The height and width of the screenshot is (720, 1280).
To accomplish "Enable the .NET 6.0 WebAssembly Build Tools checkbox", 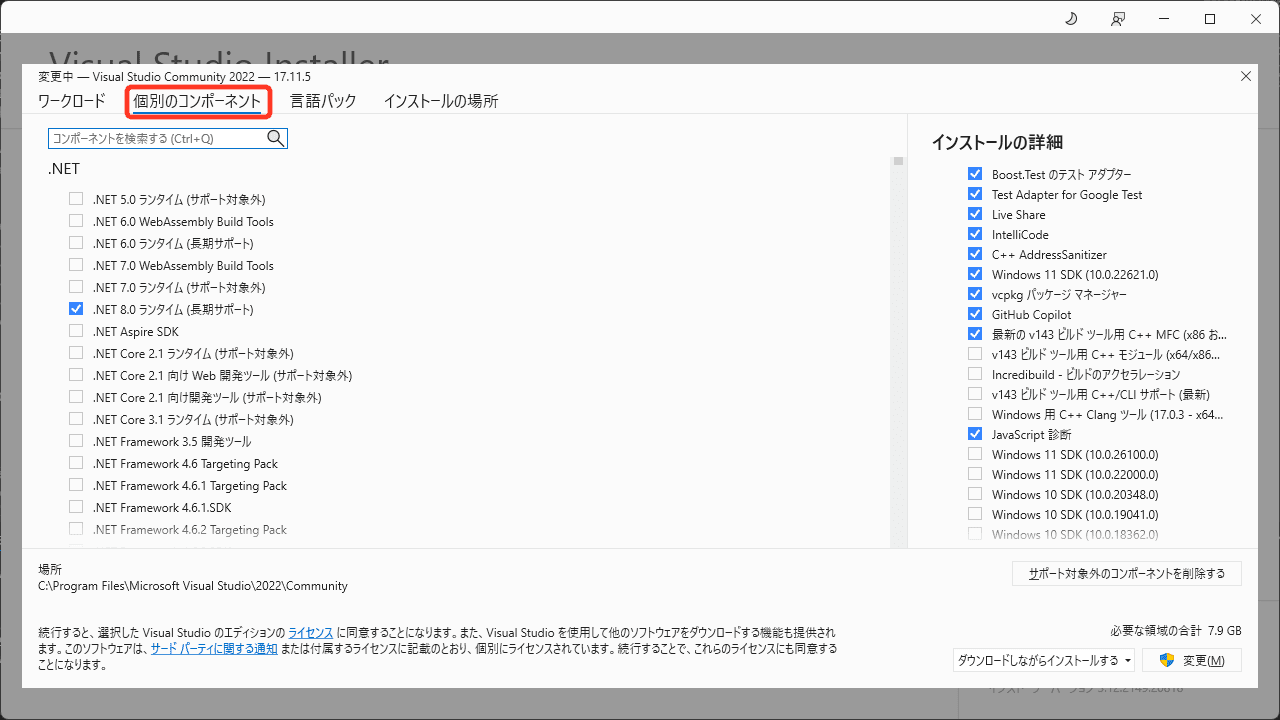I will click(x=76, y=221).
